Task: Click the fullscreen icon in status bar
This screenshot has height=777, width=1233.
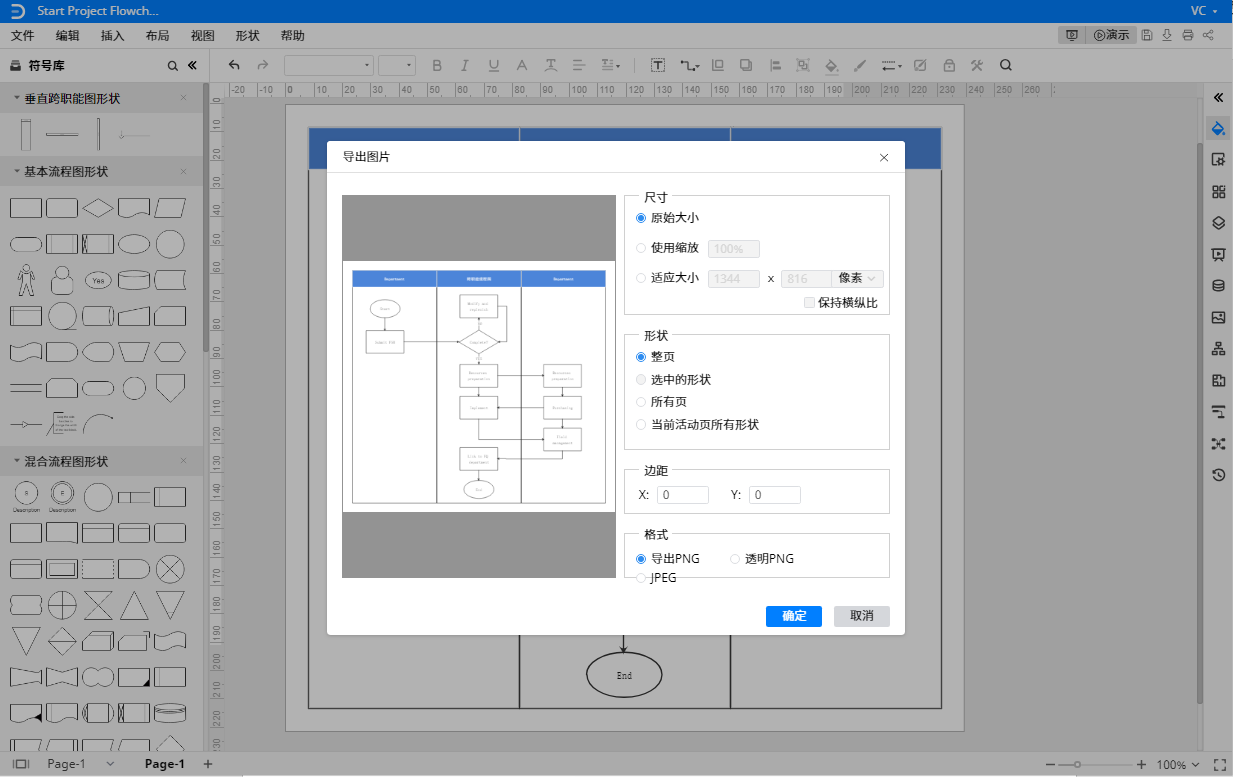Action: click(1219, 764)
